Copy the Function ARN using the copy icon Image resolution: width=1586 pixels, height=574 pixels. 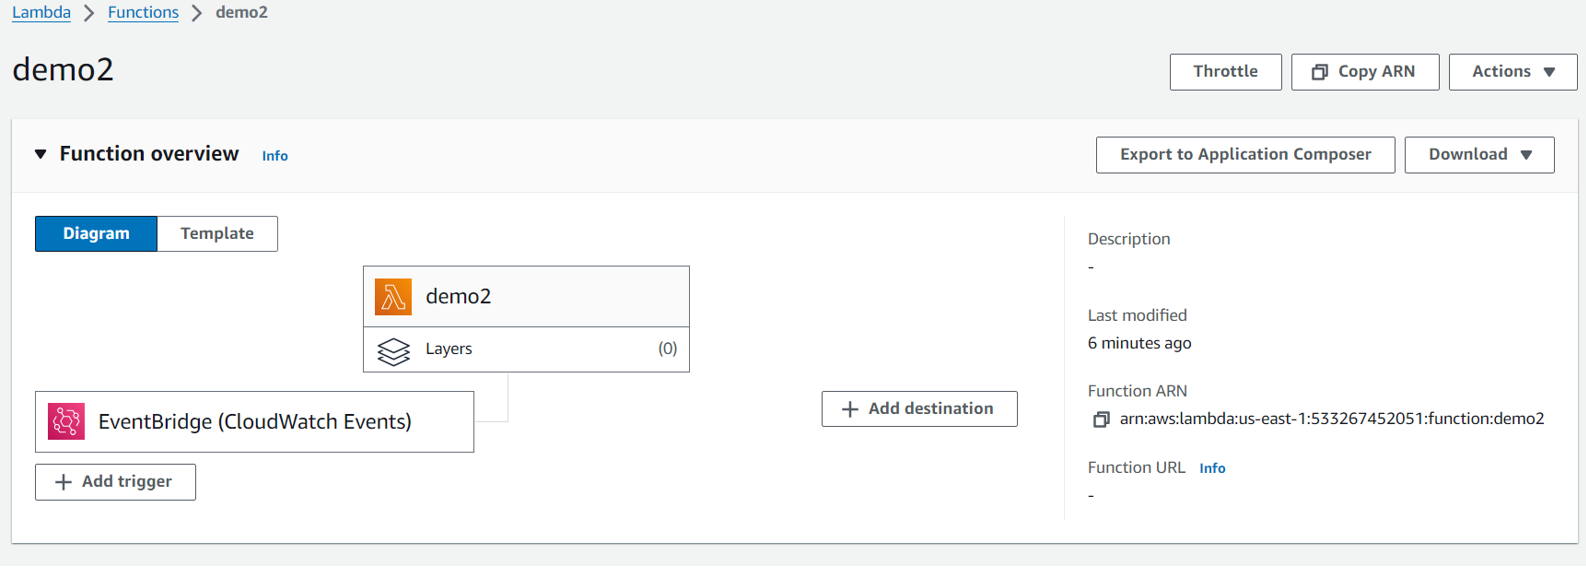[1101, 420]
